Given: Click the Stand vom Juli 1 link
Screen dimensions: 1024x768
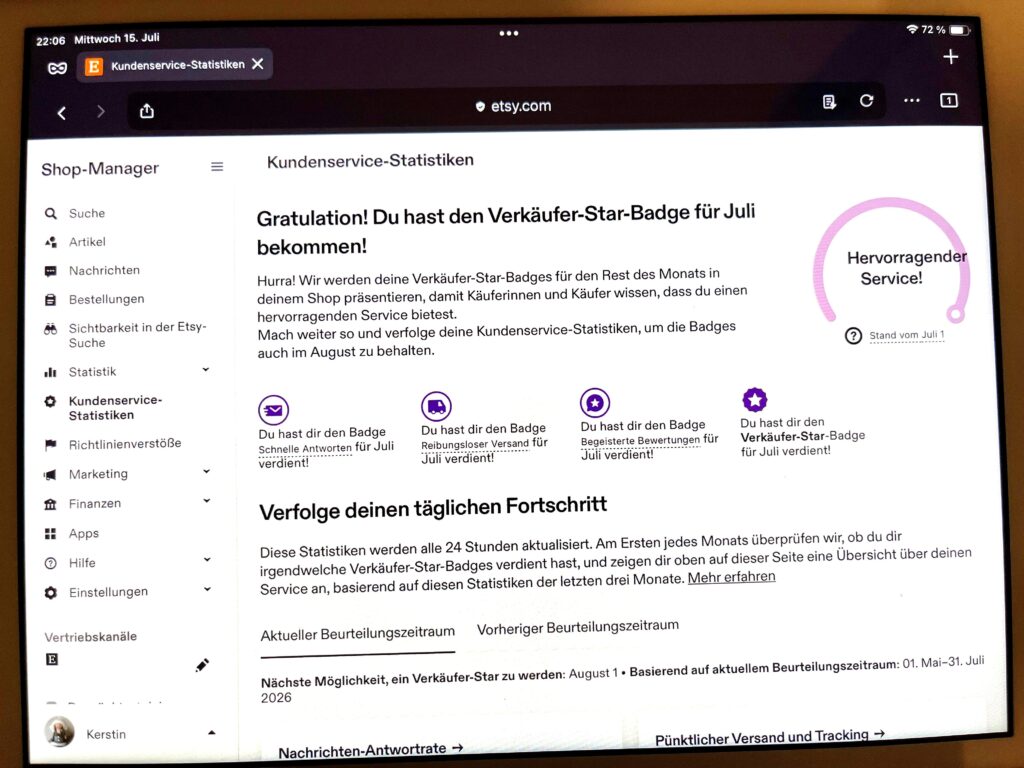Looking at the screenshot, I should pyautogui.click(x=906, y=335).
